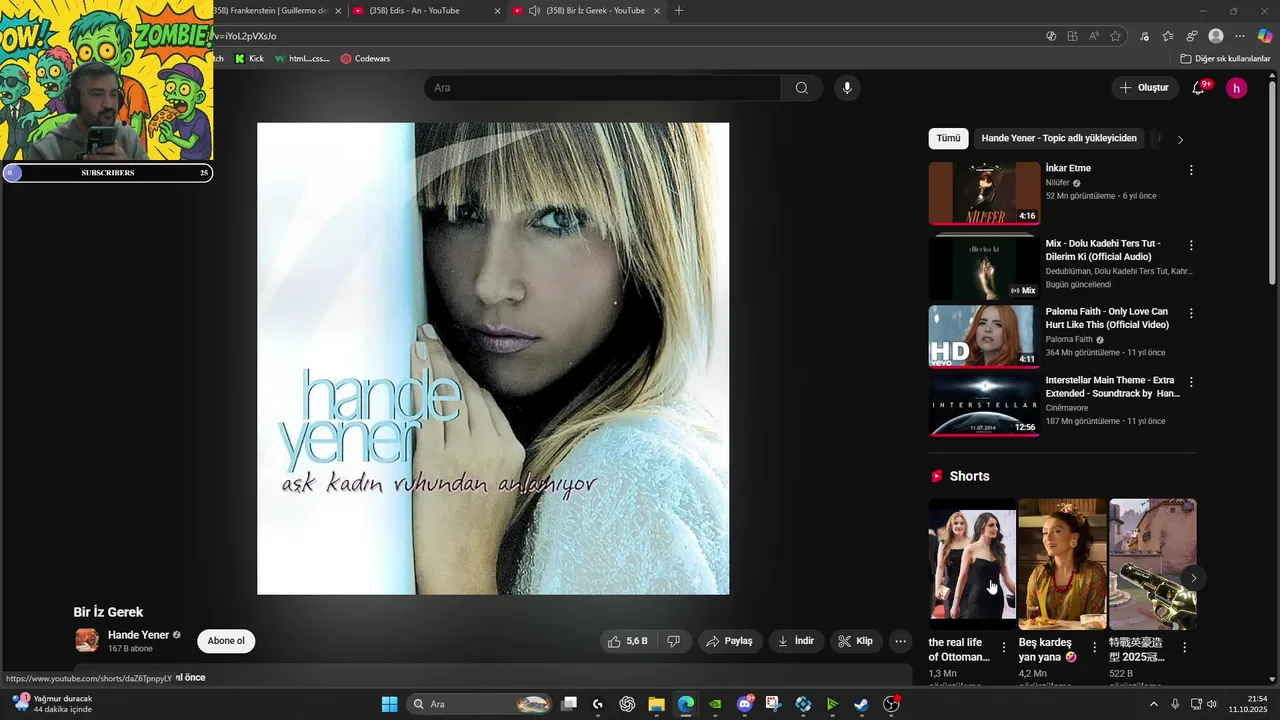Screen dimensions: 1280x720
Task: Select the Tümü filter chip
Action: [948, 139]
